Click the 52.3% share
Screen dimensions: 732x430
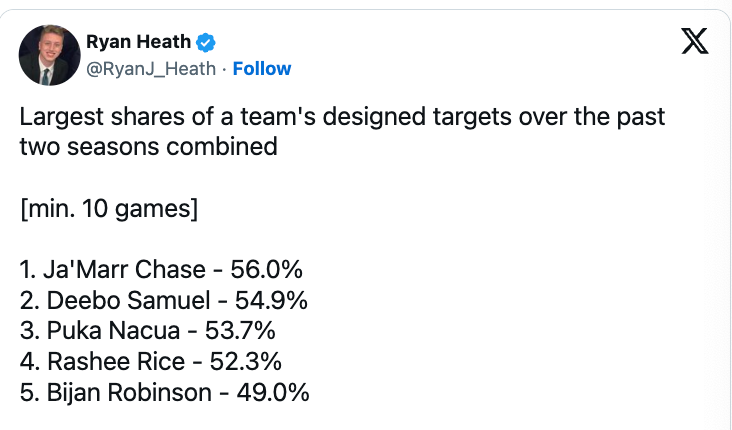click(246, 362)
